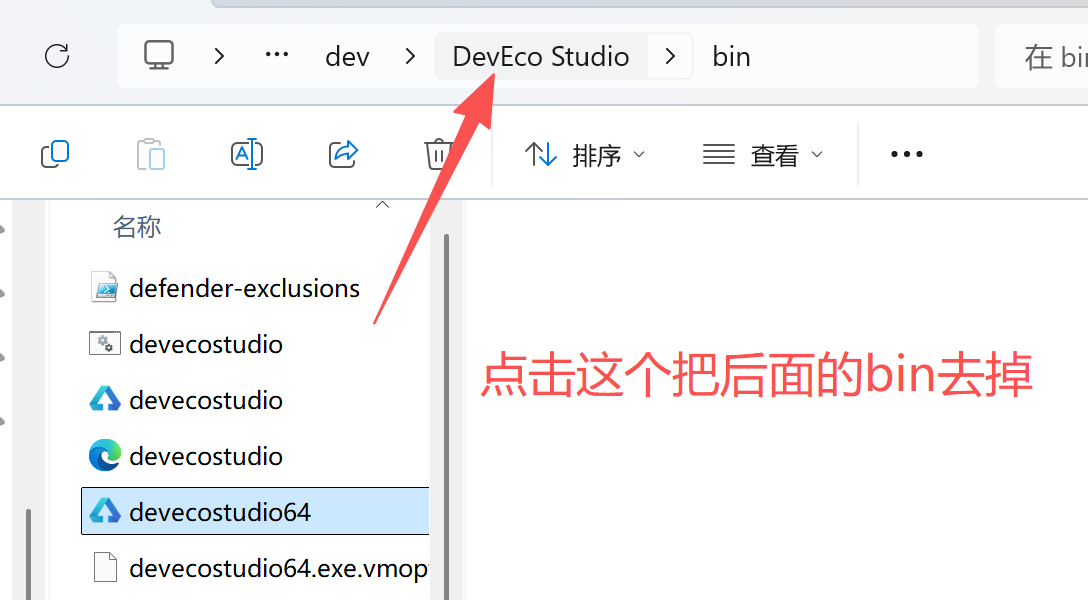Open the defender-exclusions image file
Screen dimensions: 1088x600
[x=244, y=288]
